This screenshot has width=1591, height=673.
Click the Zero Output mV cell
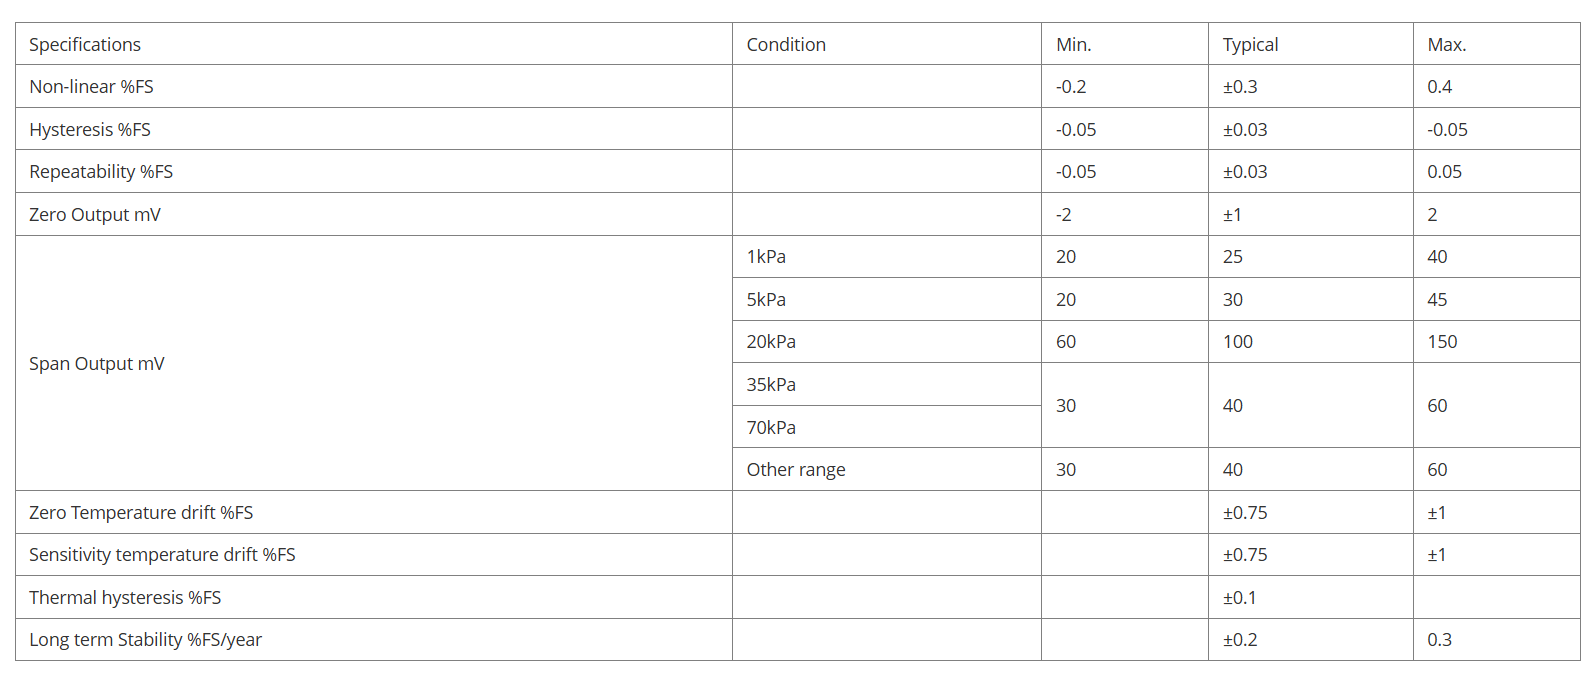[95, 215]
